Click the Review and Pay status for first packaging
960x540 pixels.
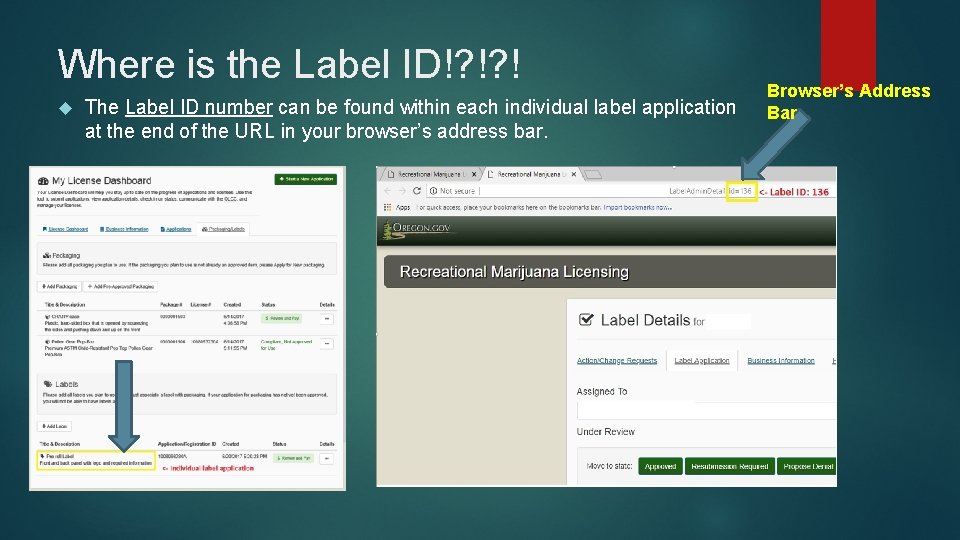click(282, 318)
